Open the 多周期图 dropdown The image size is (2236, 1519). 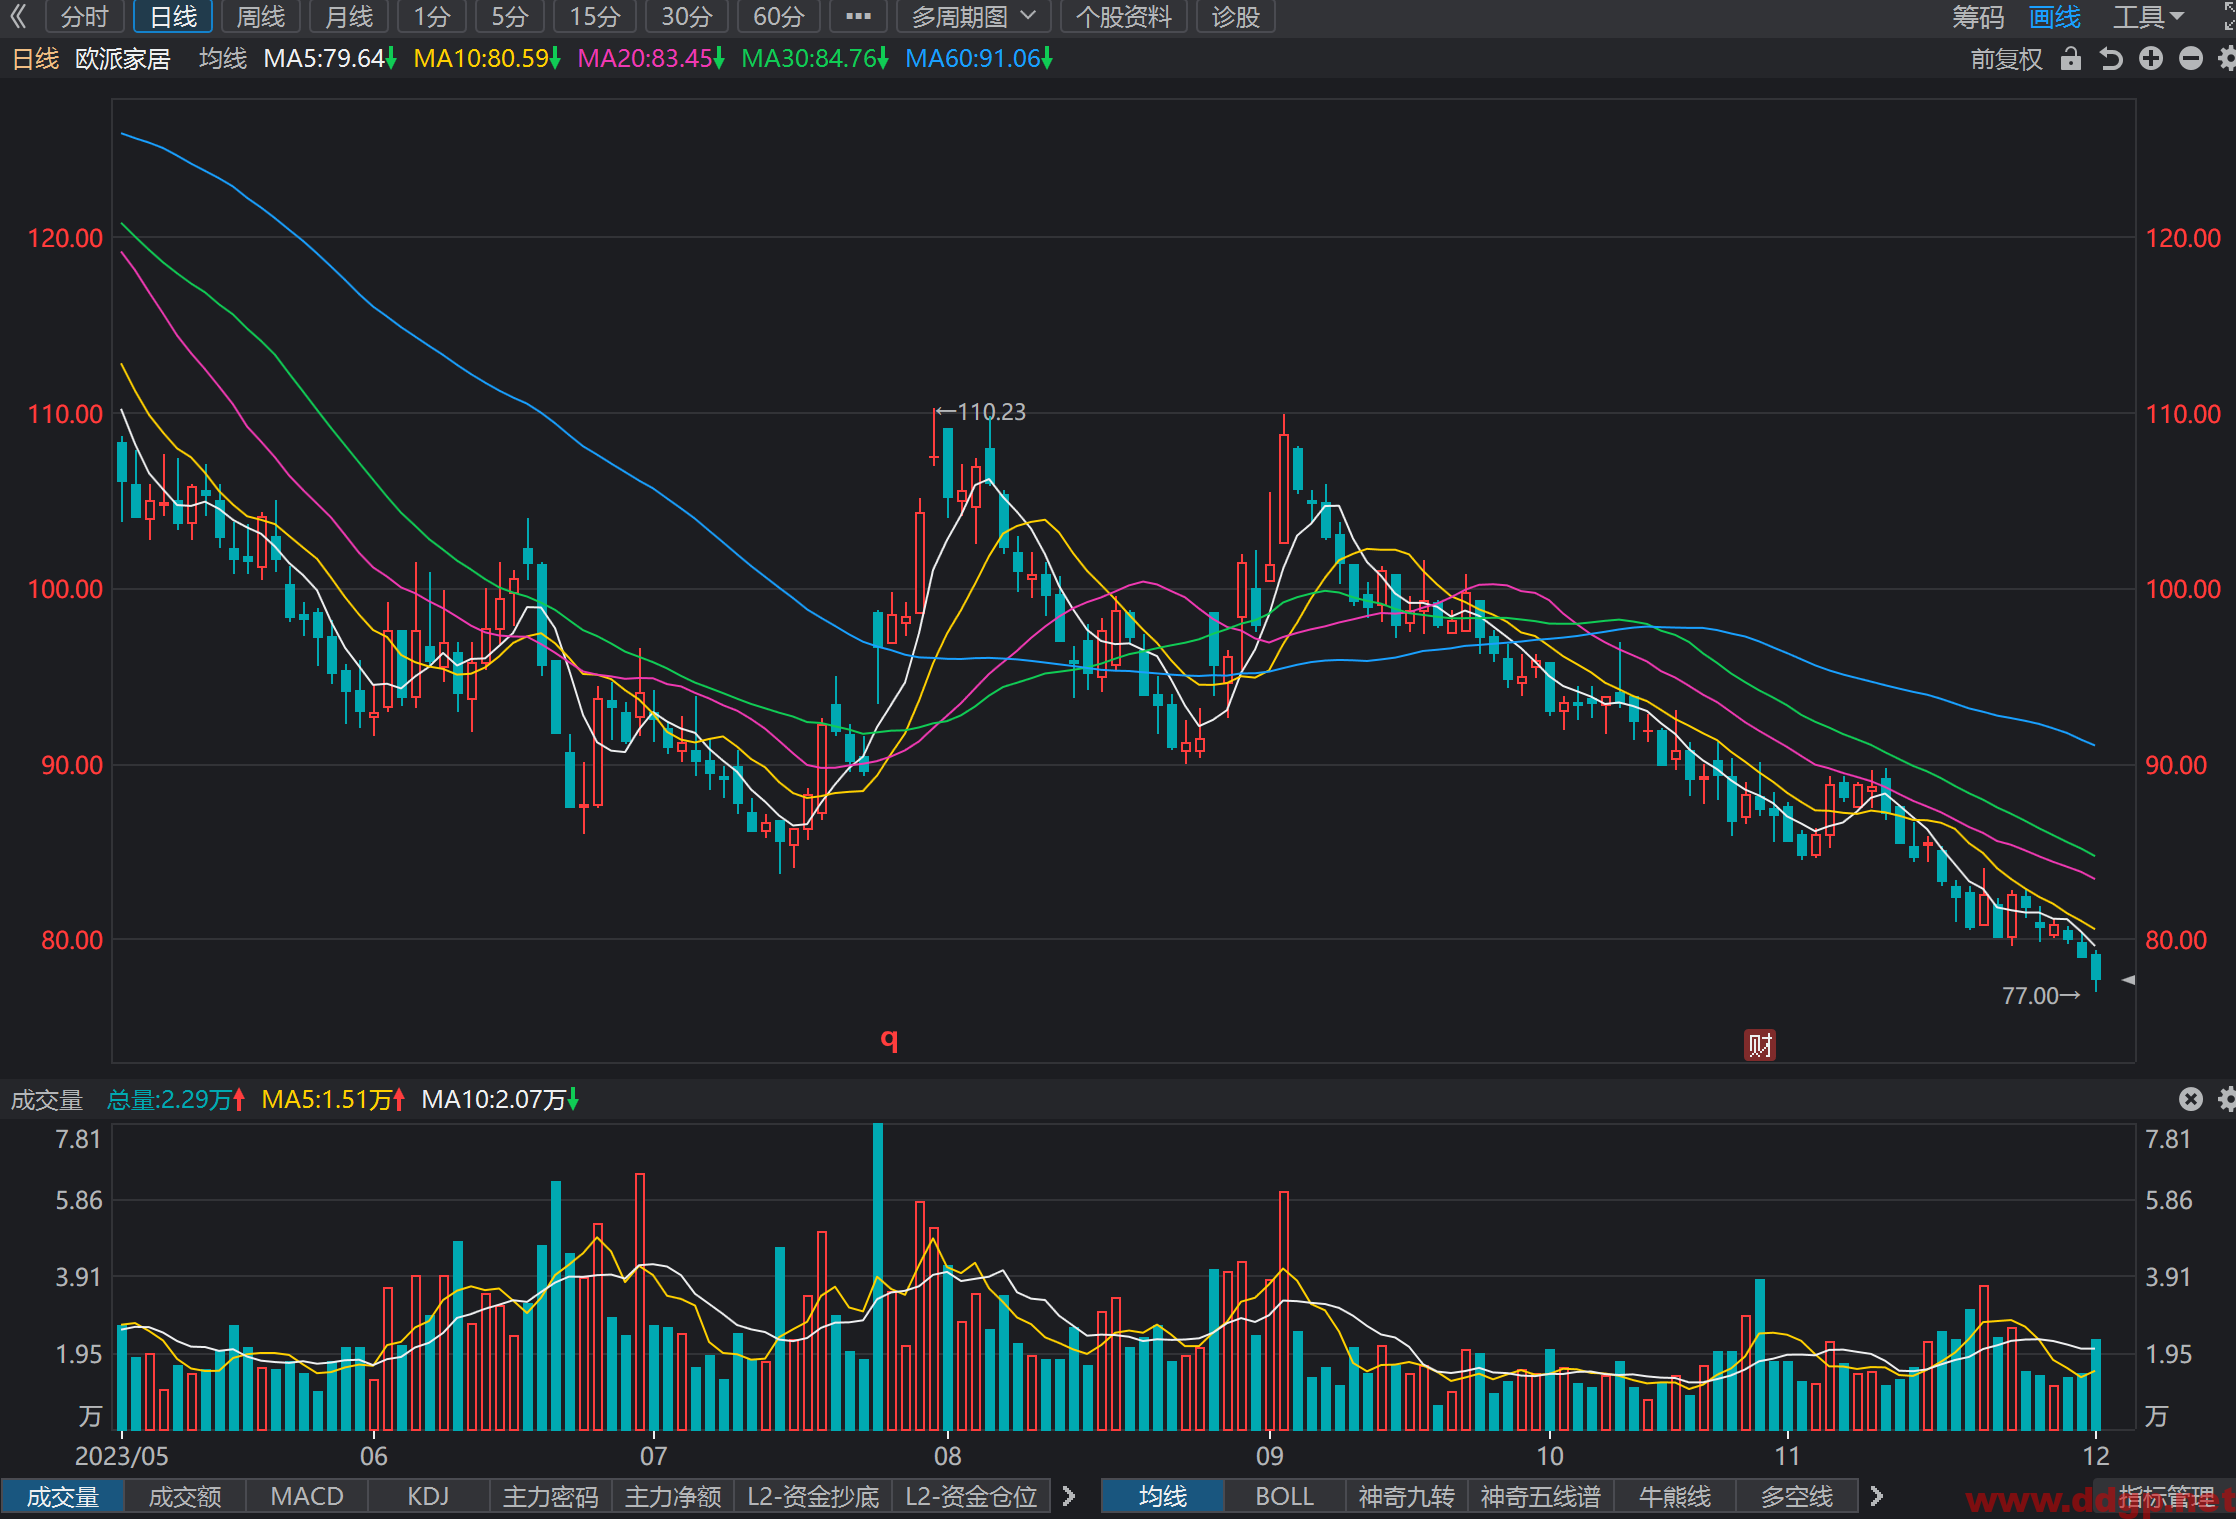[x=973, y=17]
